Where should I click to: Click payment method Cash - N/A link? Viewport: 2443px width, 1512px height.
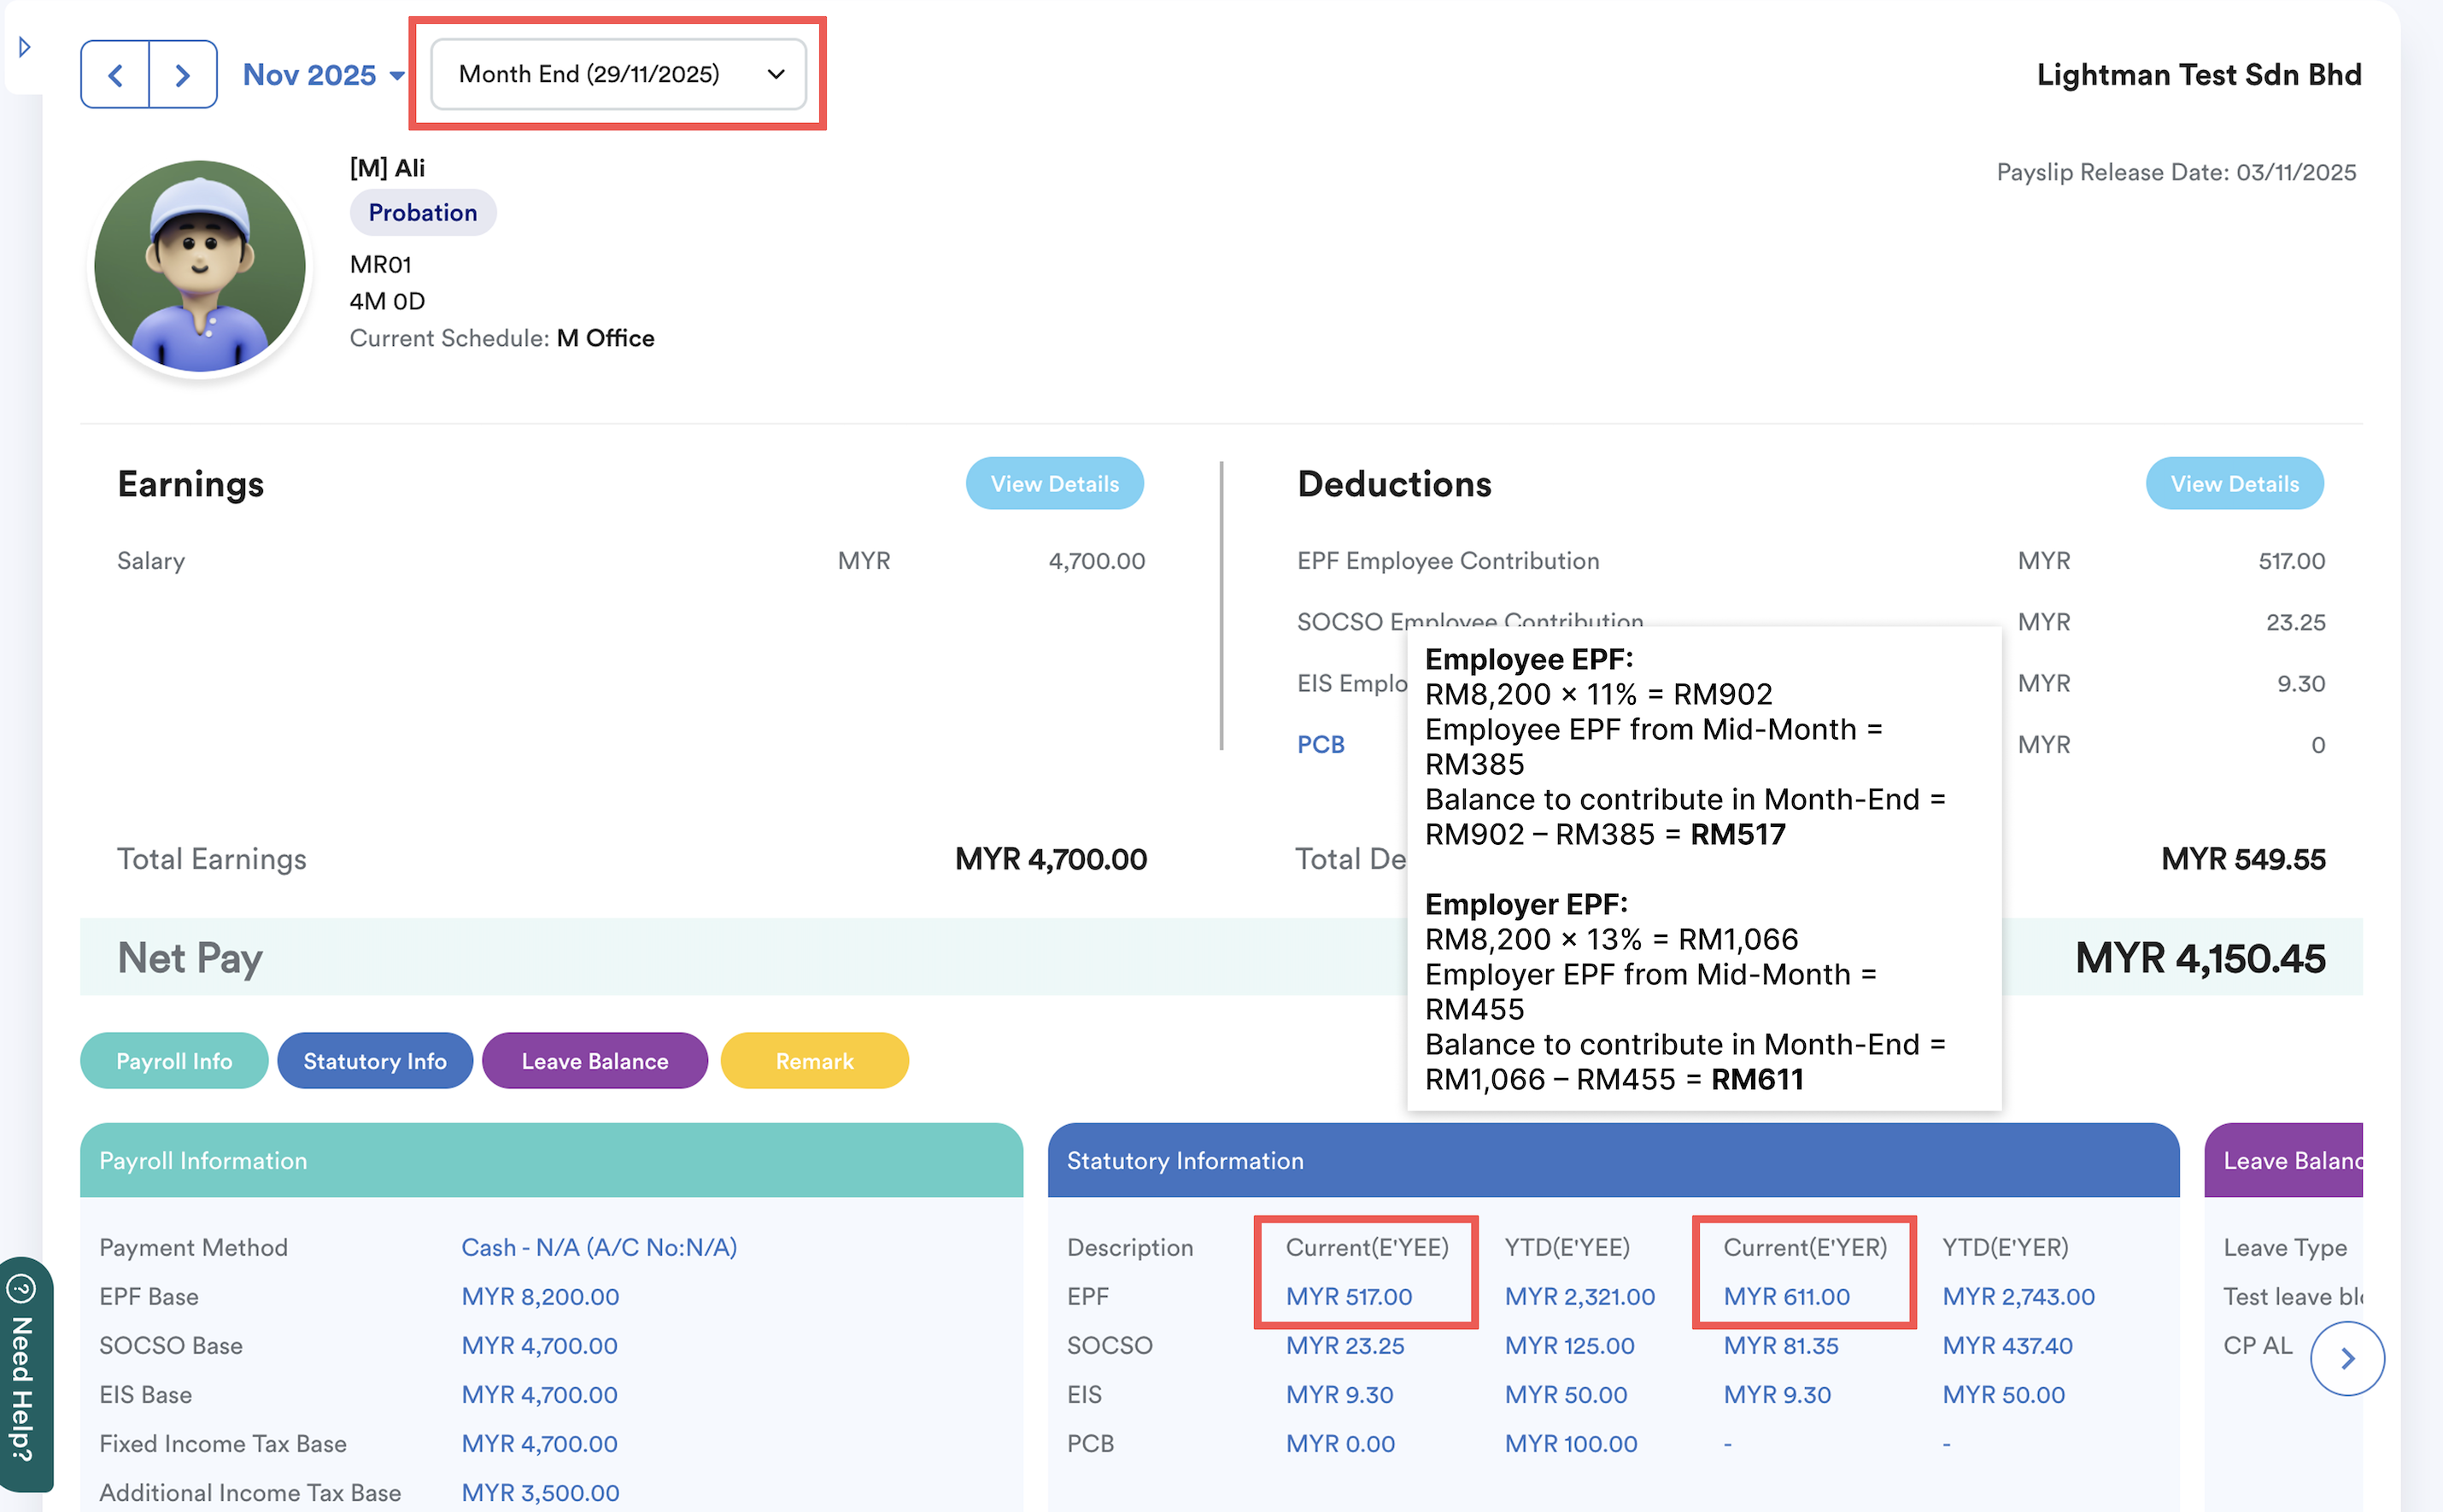pos(599,1248)
